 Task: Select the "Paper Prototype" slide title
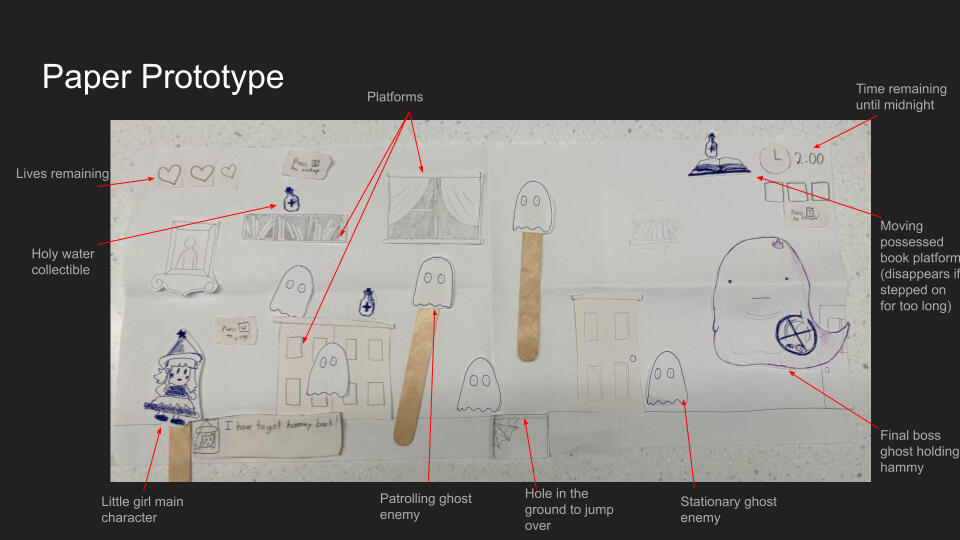[x=162, y=77]
